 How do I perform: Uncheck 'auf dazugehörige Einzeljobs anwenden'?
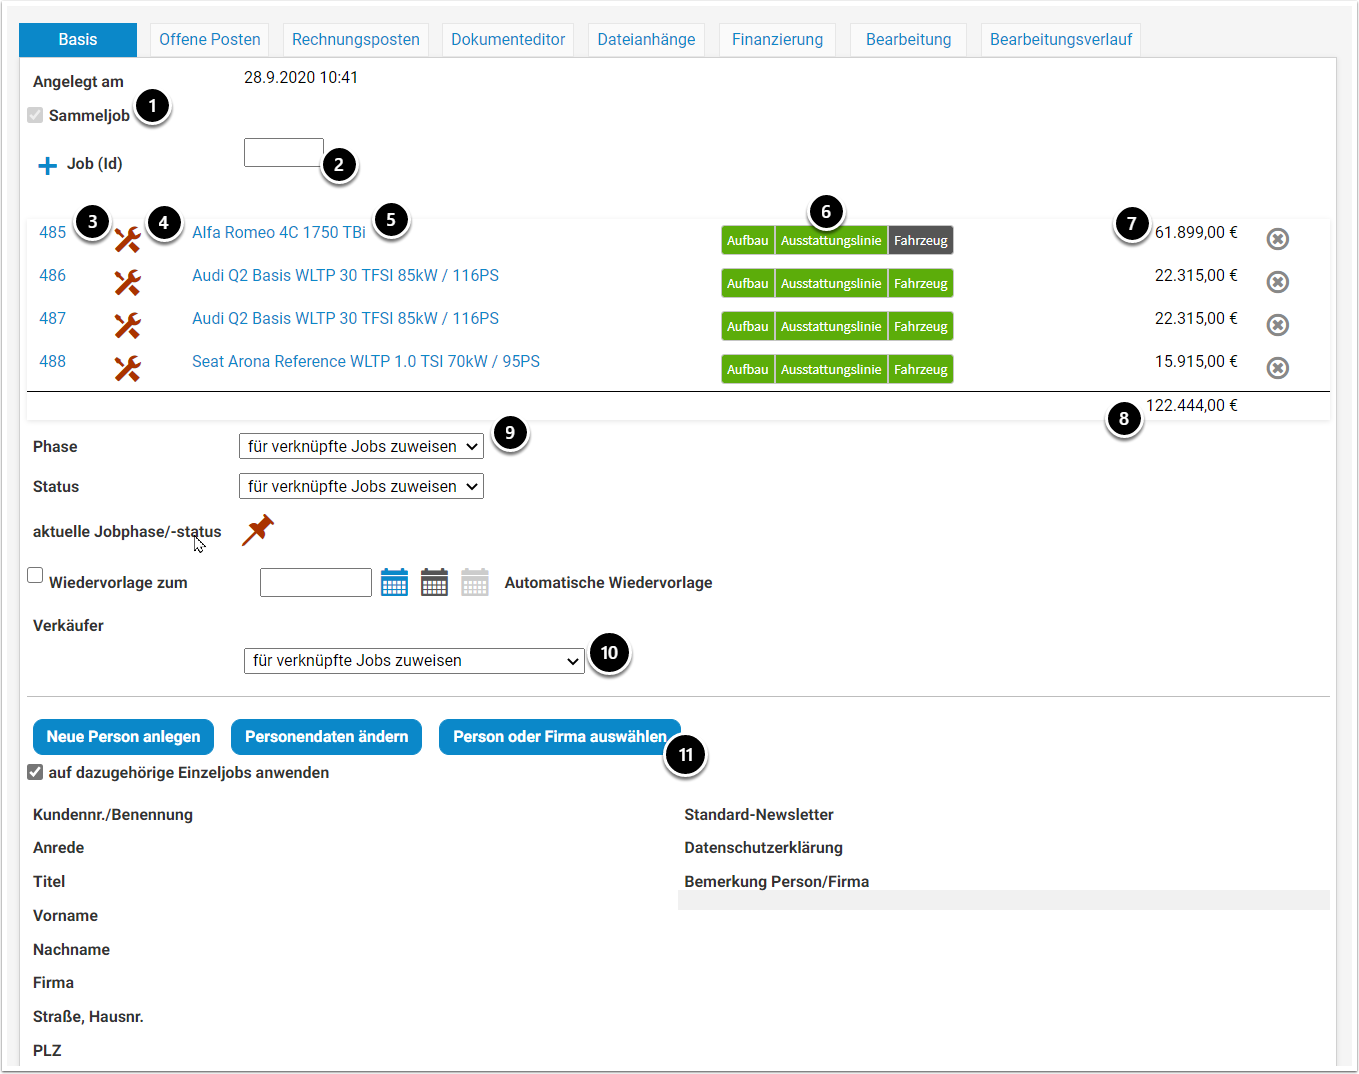click(35, 772)
